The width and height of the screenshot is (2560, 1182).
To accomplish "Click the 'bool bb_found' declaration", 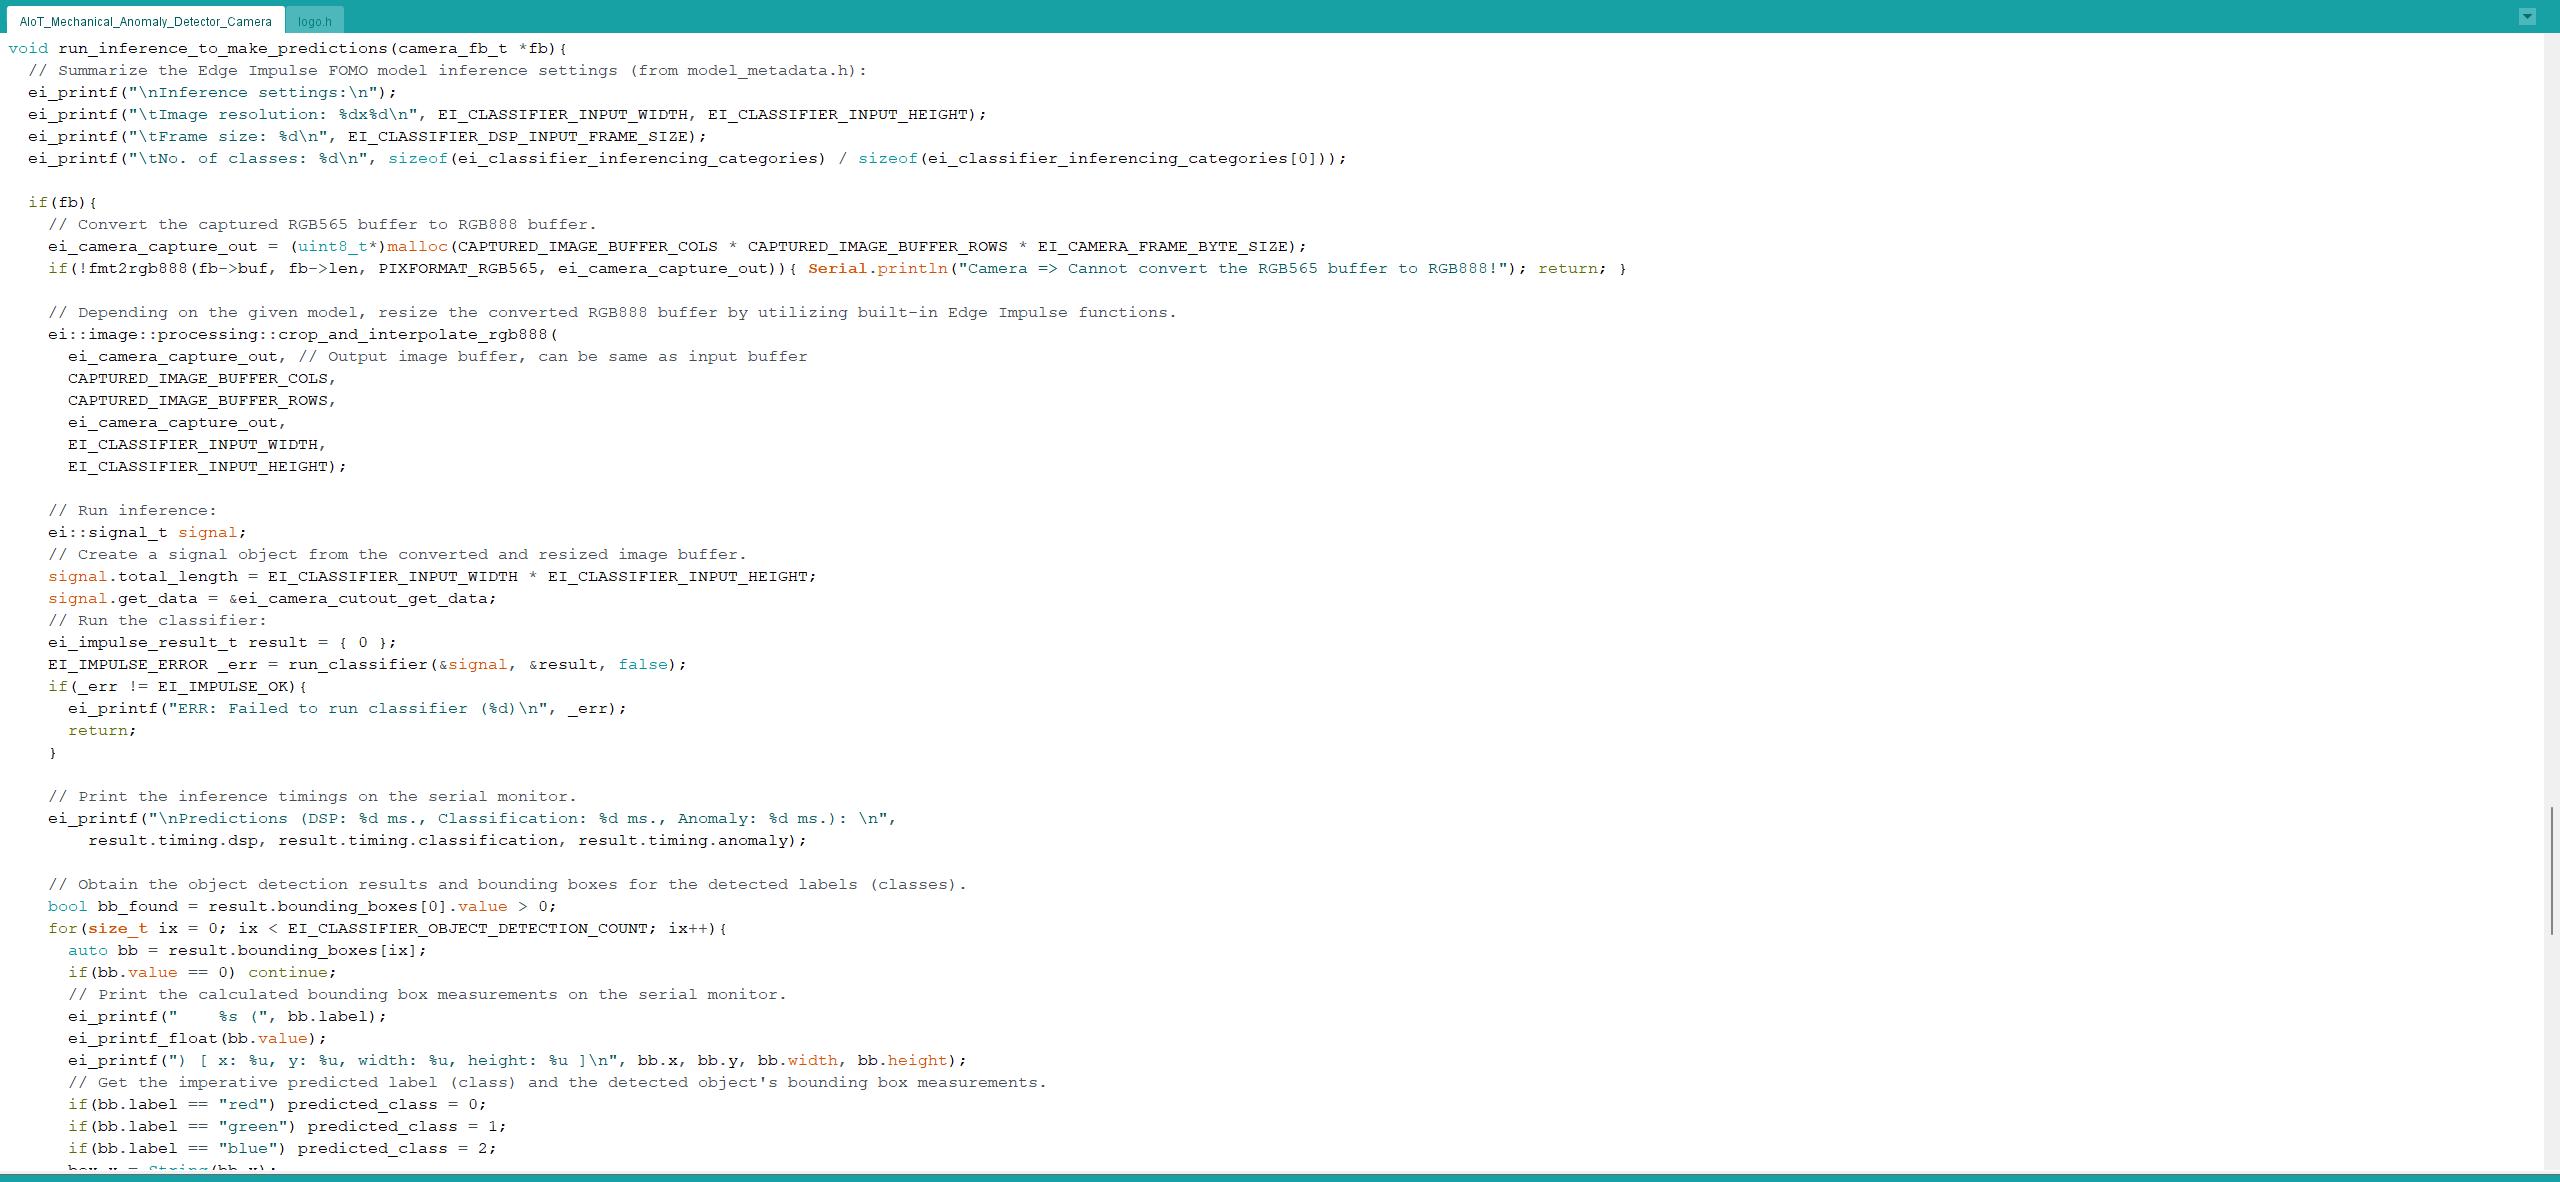I will pos(112,906).
